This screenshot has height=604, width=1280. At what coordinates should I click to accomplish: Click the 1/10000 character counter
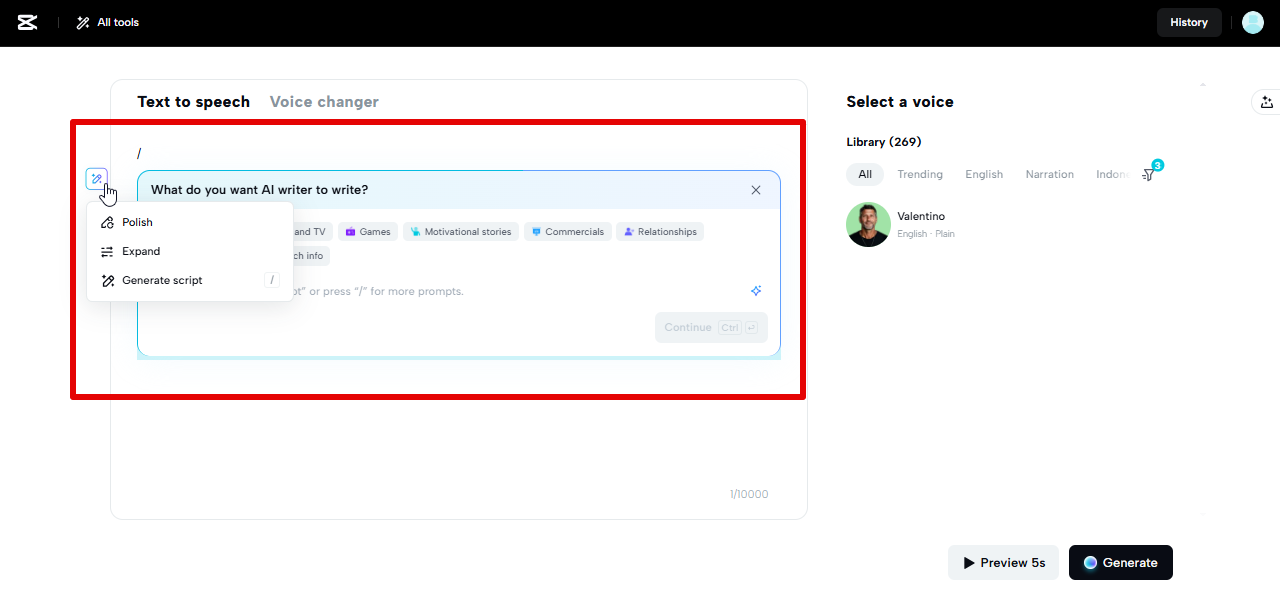(x=749, y=494)
